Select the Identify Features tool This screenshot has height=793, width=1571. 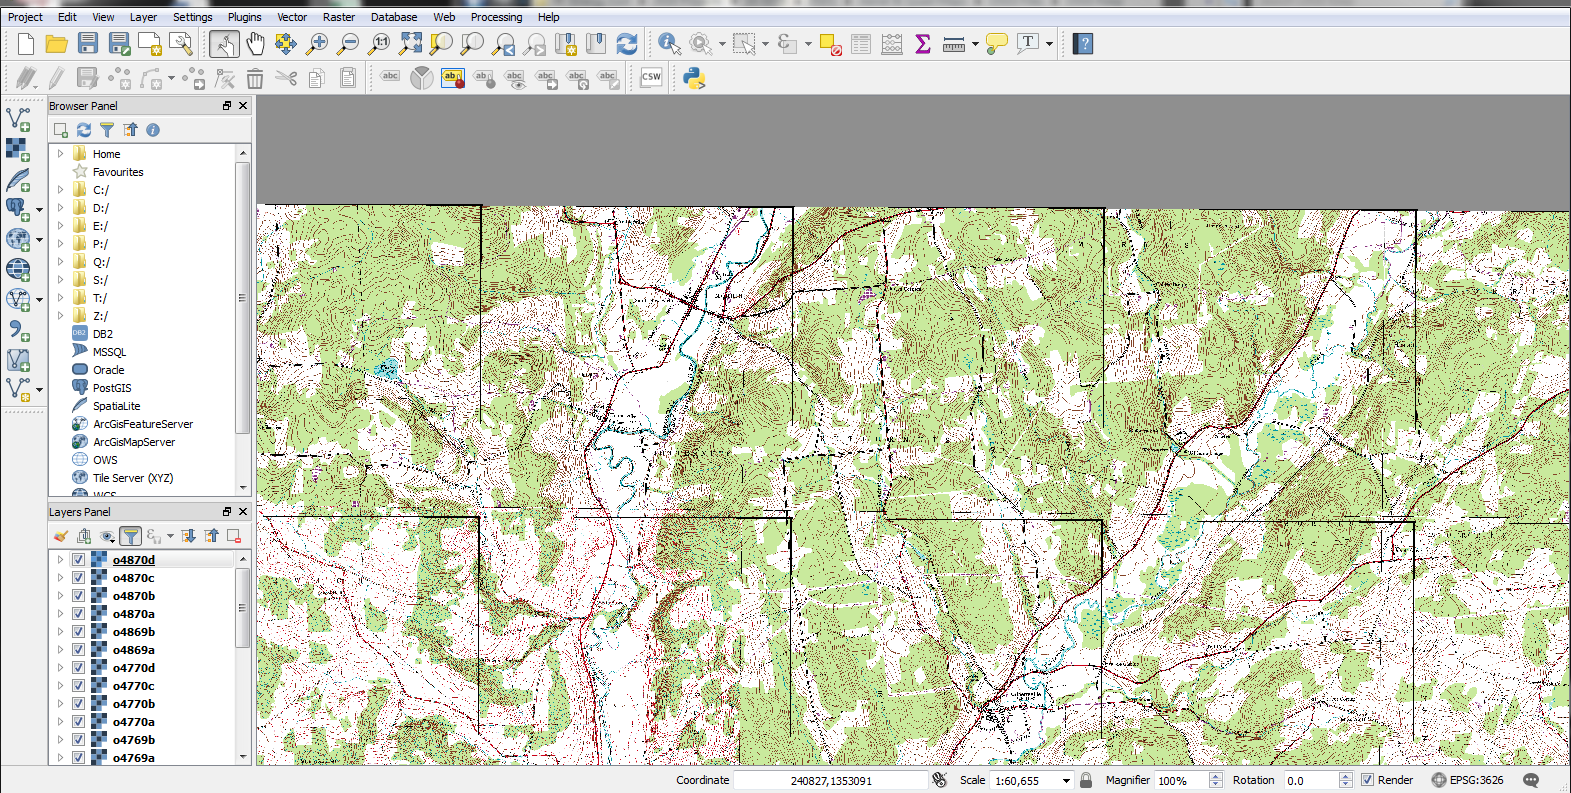coord(669,44)
